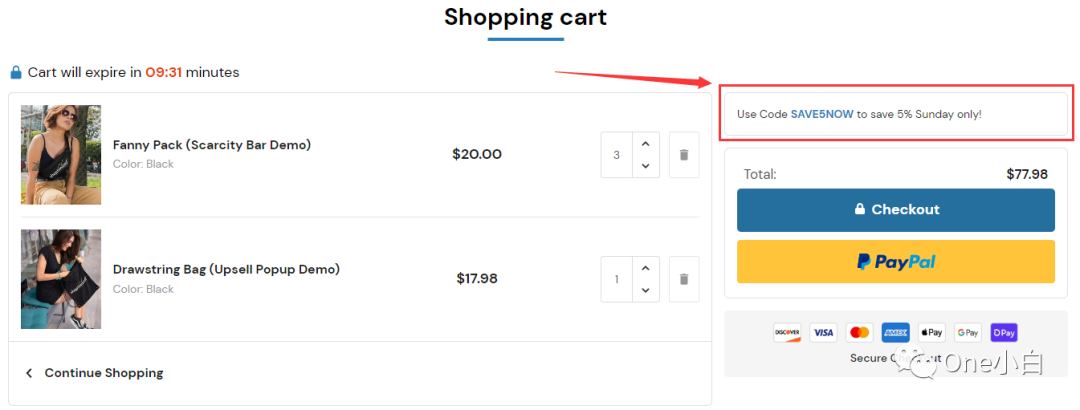1080x410 pixels.
Task: Click the Shop Pay icon
Action: pos(1004,333)
